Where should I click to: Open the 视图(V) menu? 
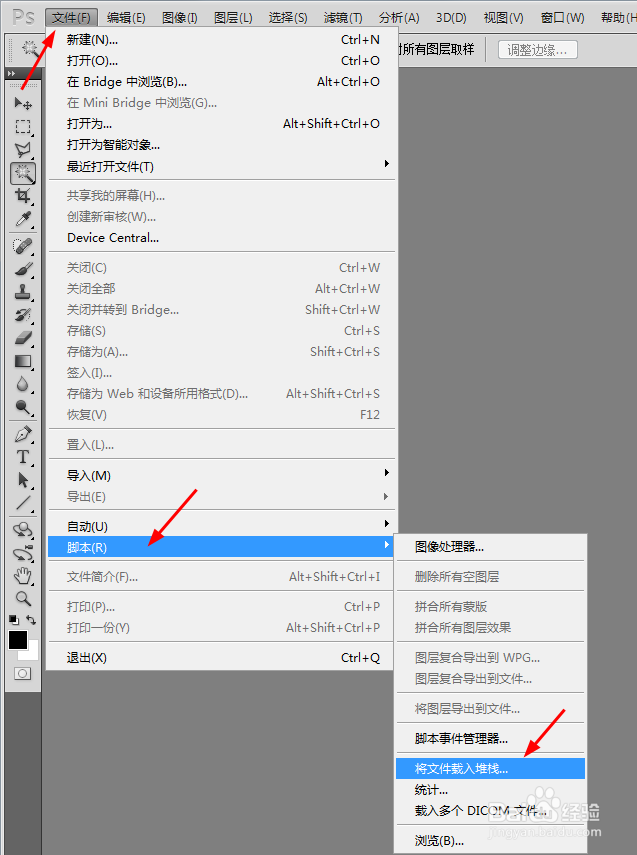[x=503, y=17]
